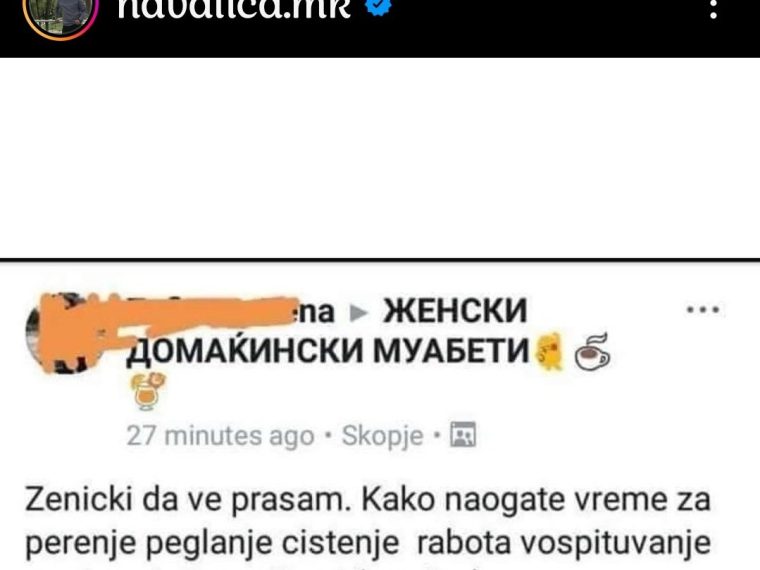The height and width of the screenshot is (570, 760).
Task: Tap the blank white area above the post
Action: point(380,158)
